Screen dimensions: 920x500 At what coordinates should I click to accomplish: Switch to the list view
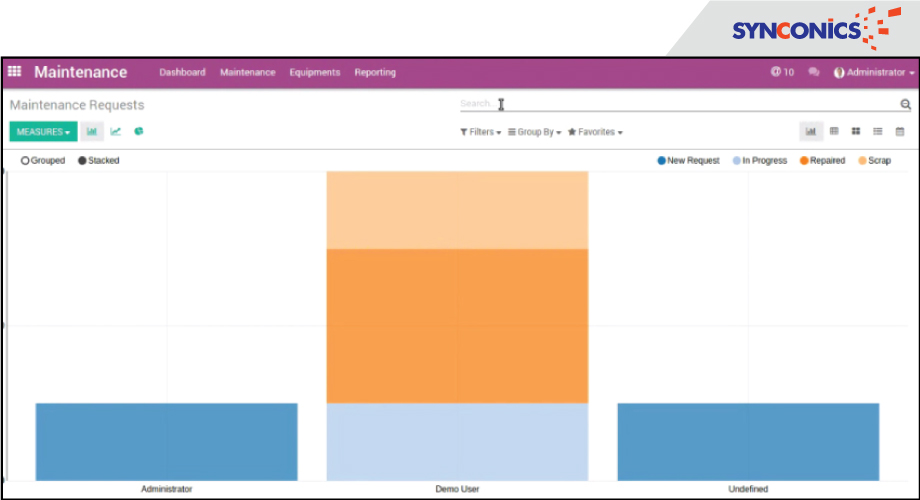[x=878, y=131]
